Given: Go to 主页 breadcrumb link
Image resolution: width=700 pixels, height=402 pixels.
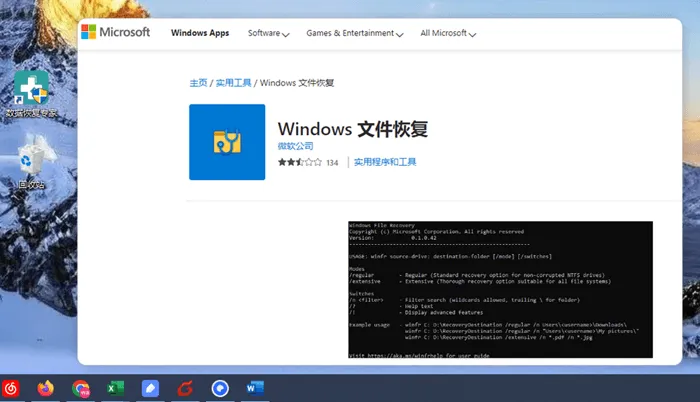Looking at the screenshot, I should tap(198, 83).
